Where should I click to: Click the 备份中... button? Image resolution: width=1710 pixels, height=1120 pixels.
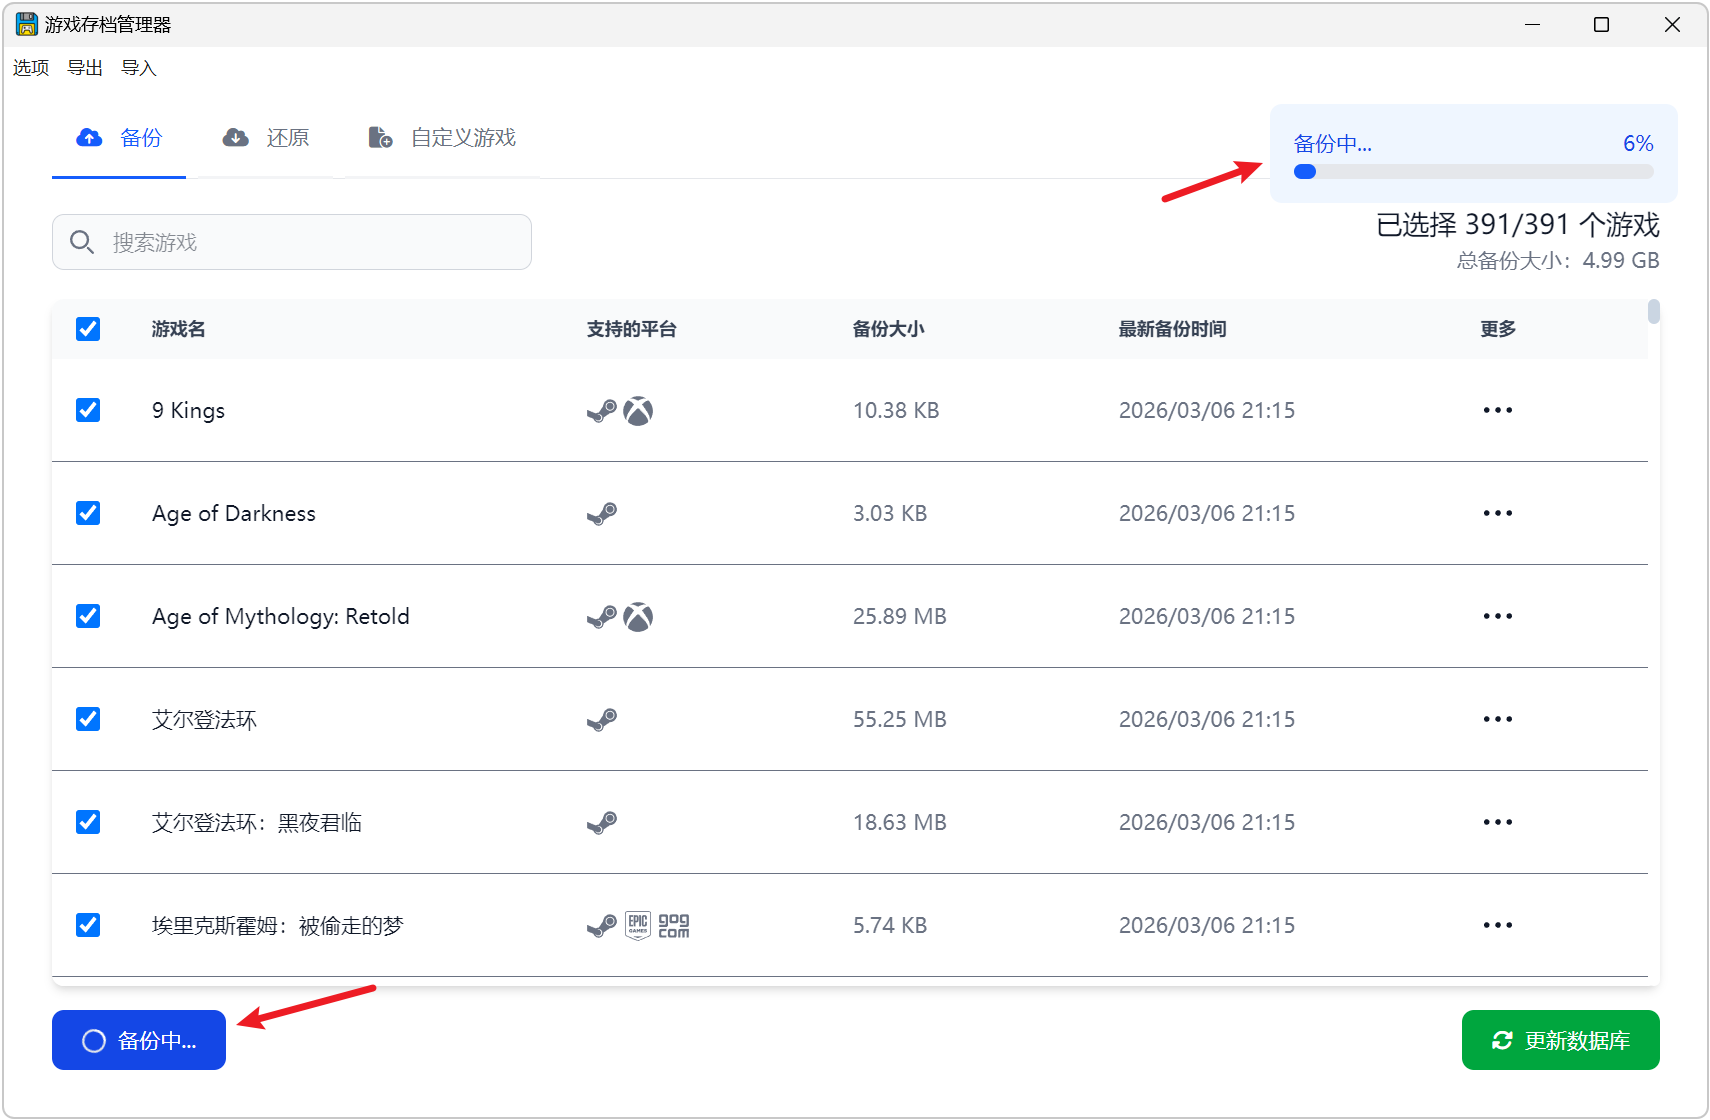[139, 1040]
